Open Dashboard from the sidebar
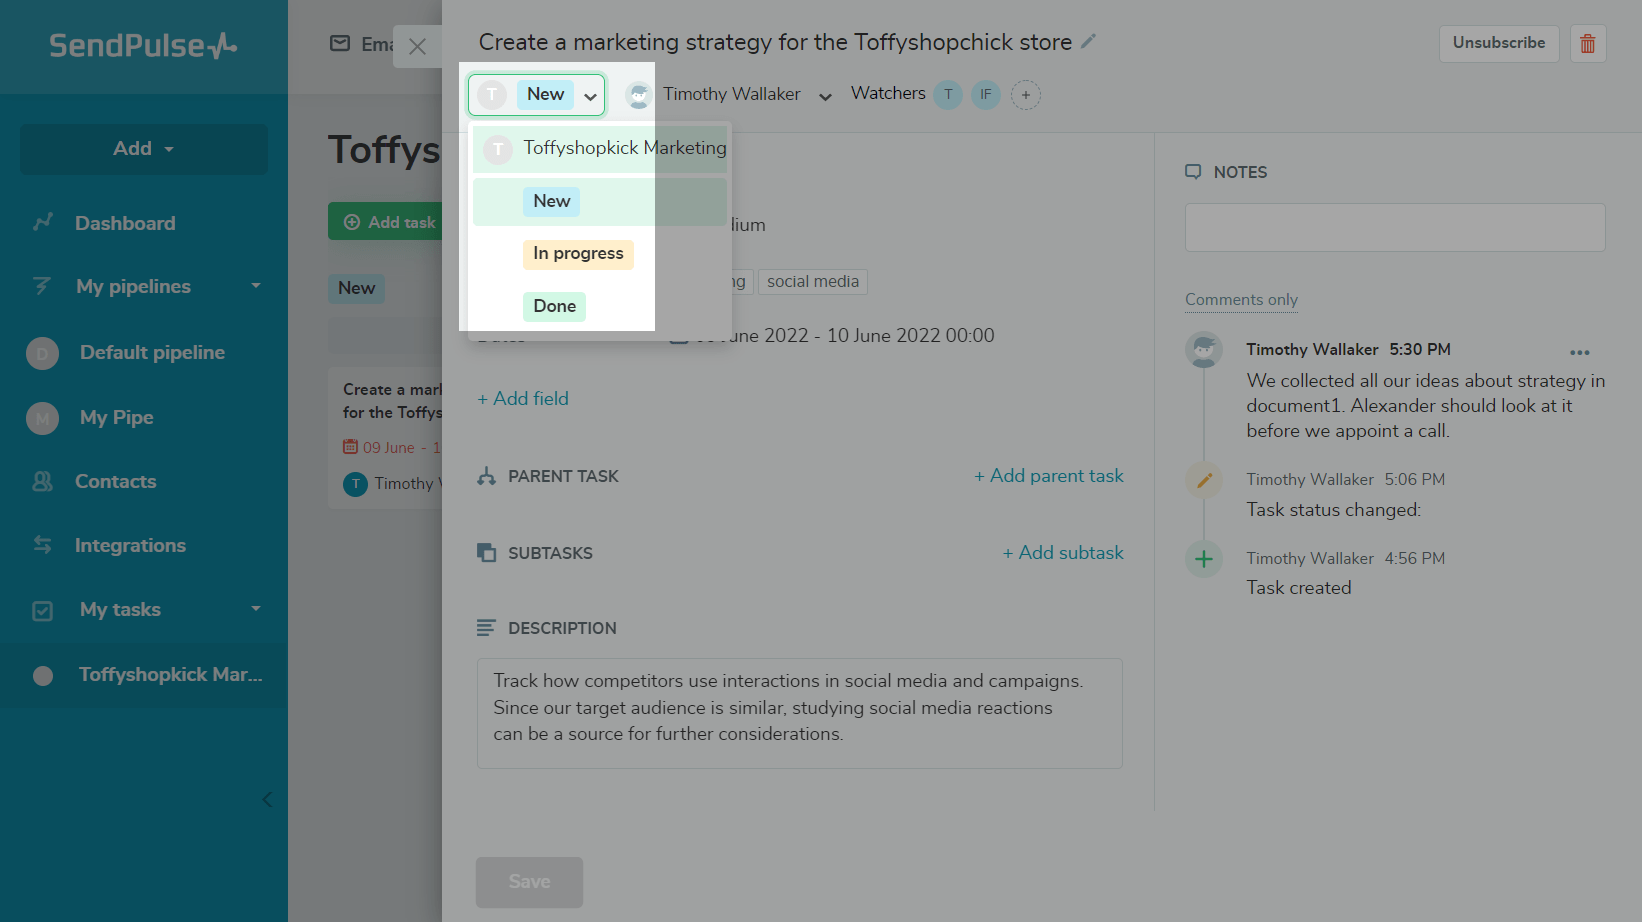The width and height of the screenshot is (1642, 922). [125, 223]
